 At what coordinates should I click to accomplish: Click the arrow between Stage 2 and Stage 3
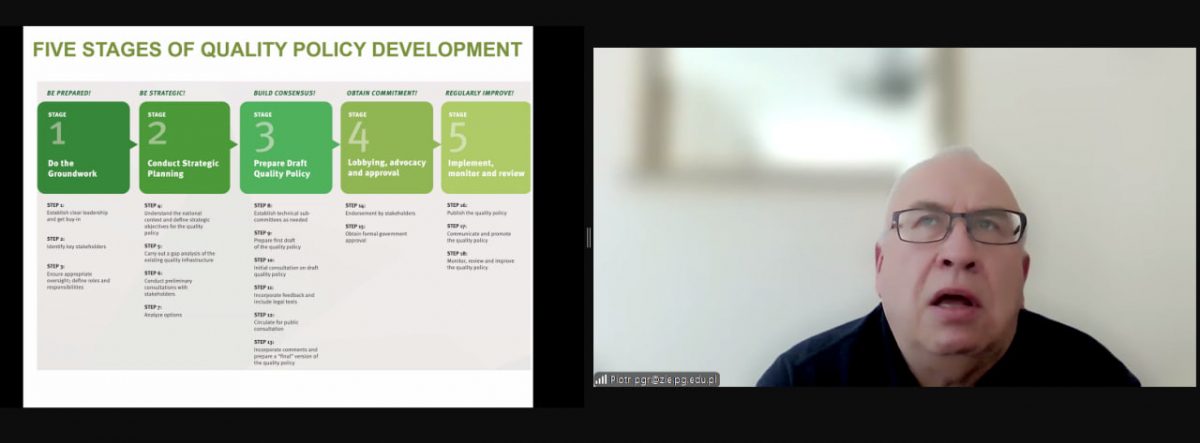[234, 146]
